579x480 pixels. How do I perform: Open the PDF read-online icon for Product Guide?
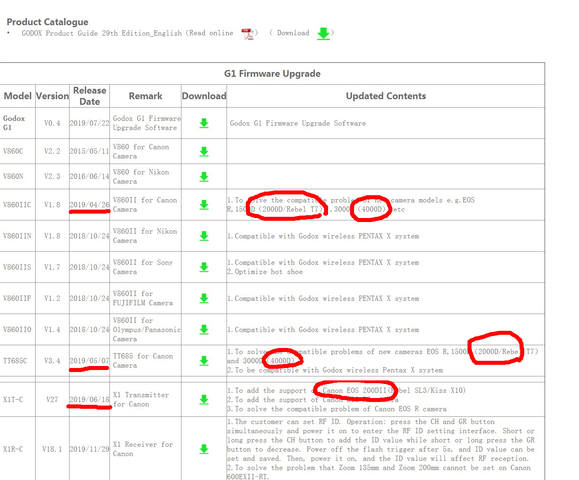tap(247, 34)
